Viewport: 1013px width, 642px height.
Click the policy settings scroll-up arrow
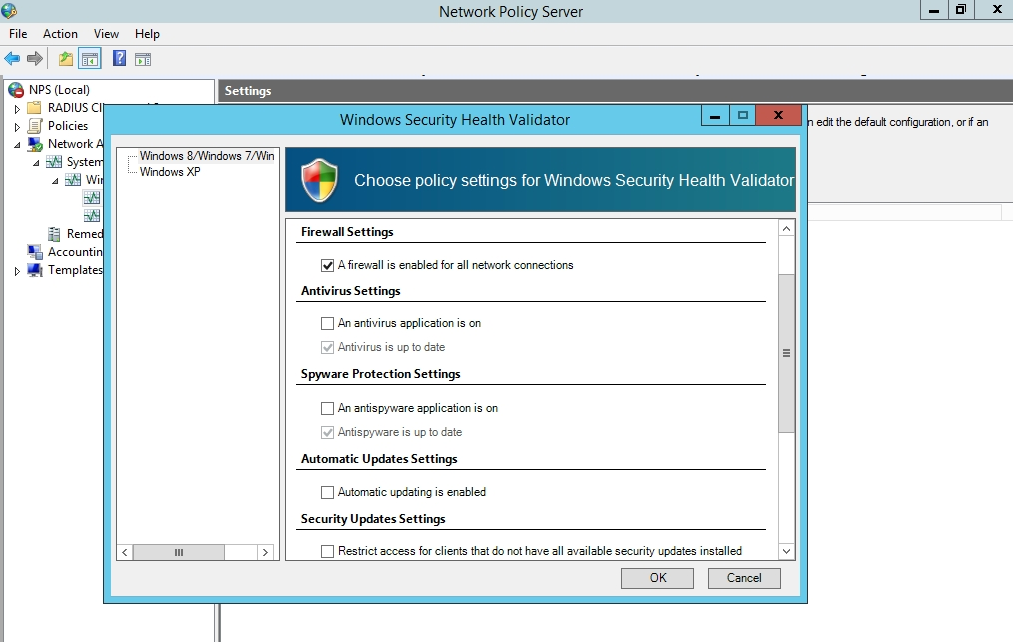click(x=786, y=229)
